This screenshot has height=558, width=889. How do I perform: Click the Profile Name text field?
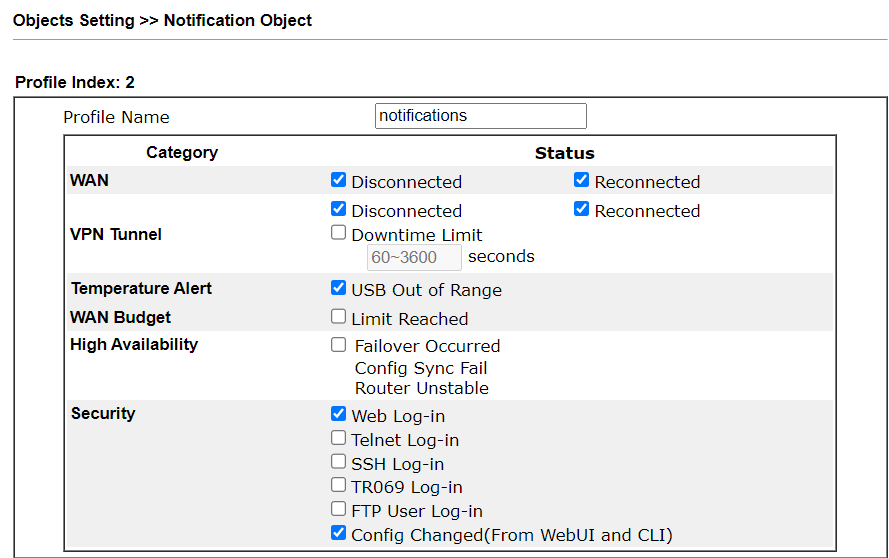pos(481,116)
